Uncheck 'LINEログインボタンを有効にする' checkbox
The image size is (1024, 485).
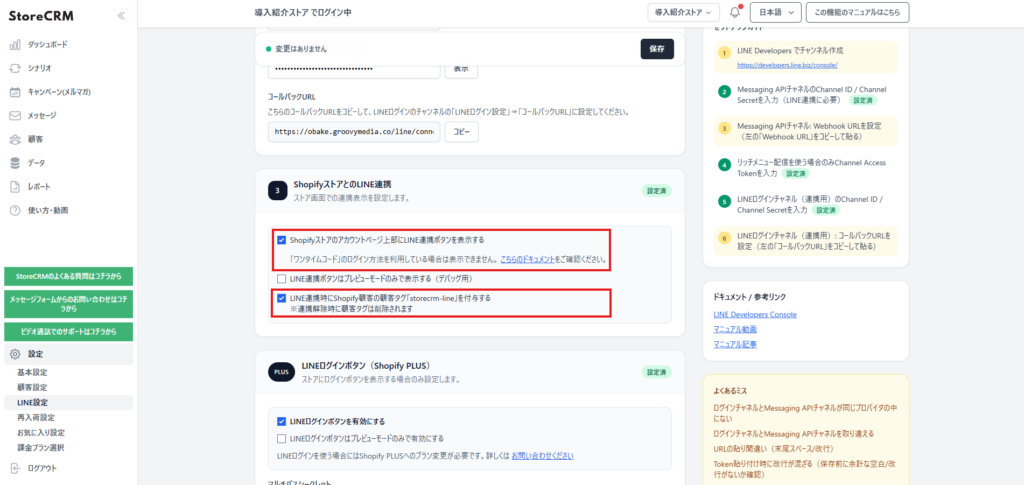point(282,421)
